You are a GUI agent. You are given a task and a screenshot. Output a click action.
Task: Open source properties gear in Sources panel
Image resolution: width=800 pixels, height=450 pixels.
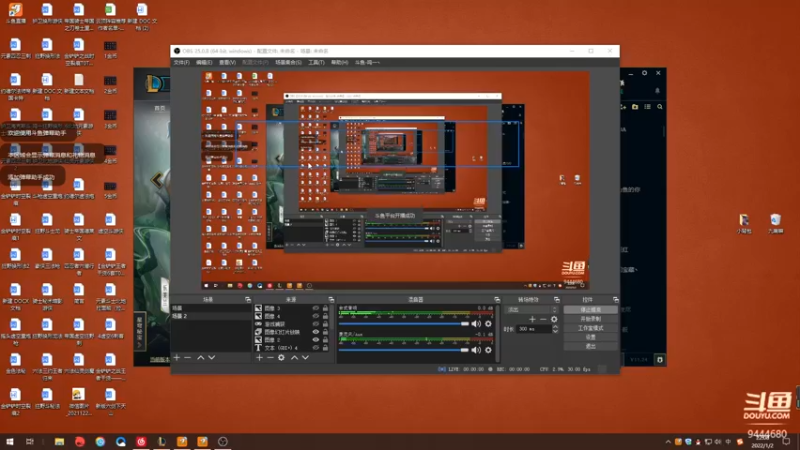coord(281,358)
